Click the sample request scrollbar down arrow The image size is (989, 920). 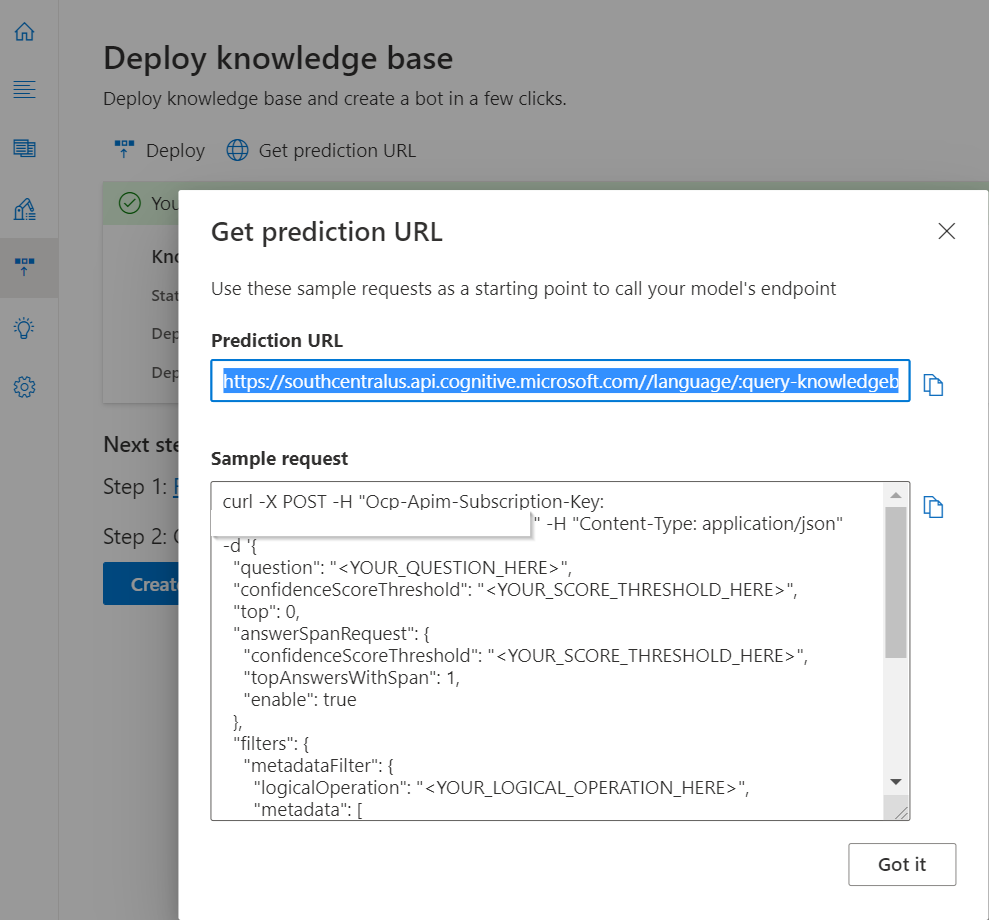[x=896, y=782]
